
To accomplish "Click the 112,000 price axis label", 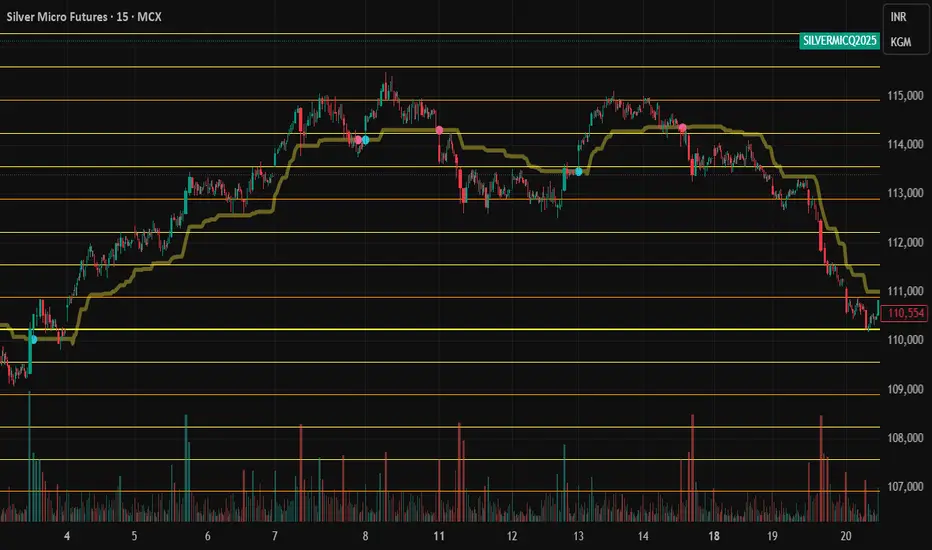I will [x=905, y=243].
